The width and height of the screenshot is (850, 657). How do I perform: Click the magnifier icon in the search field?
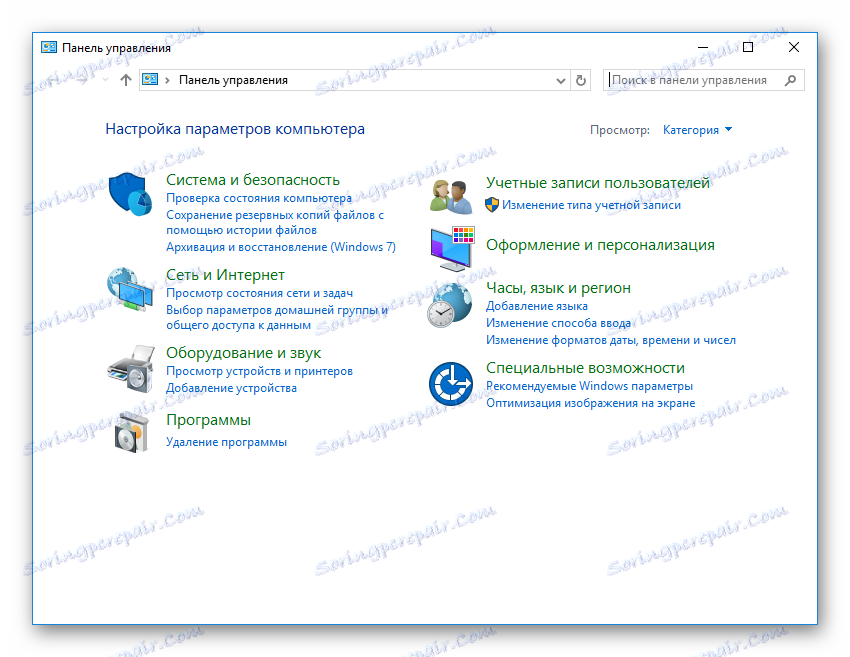[x=790, y=80]
